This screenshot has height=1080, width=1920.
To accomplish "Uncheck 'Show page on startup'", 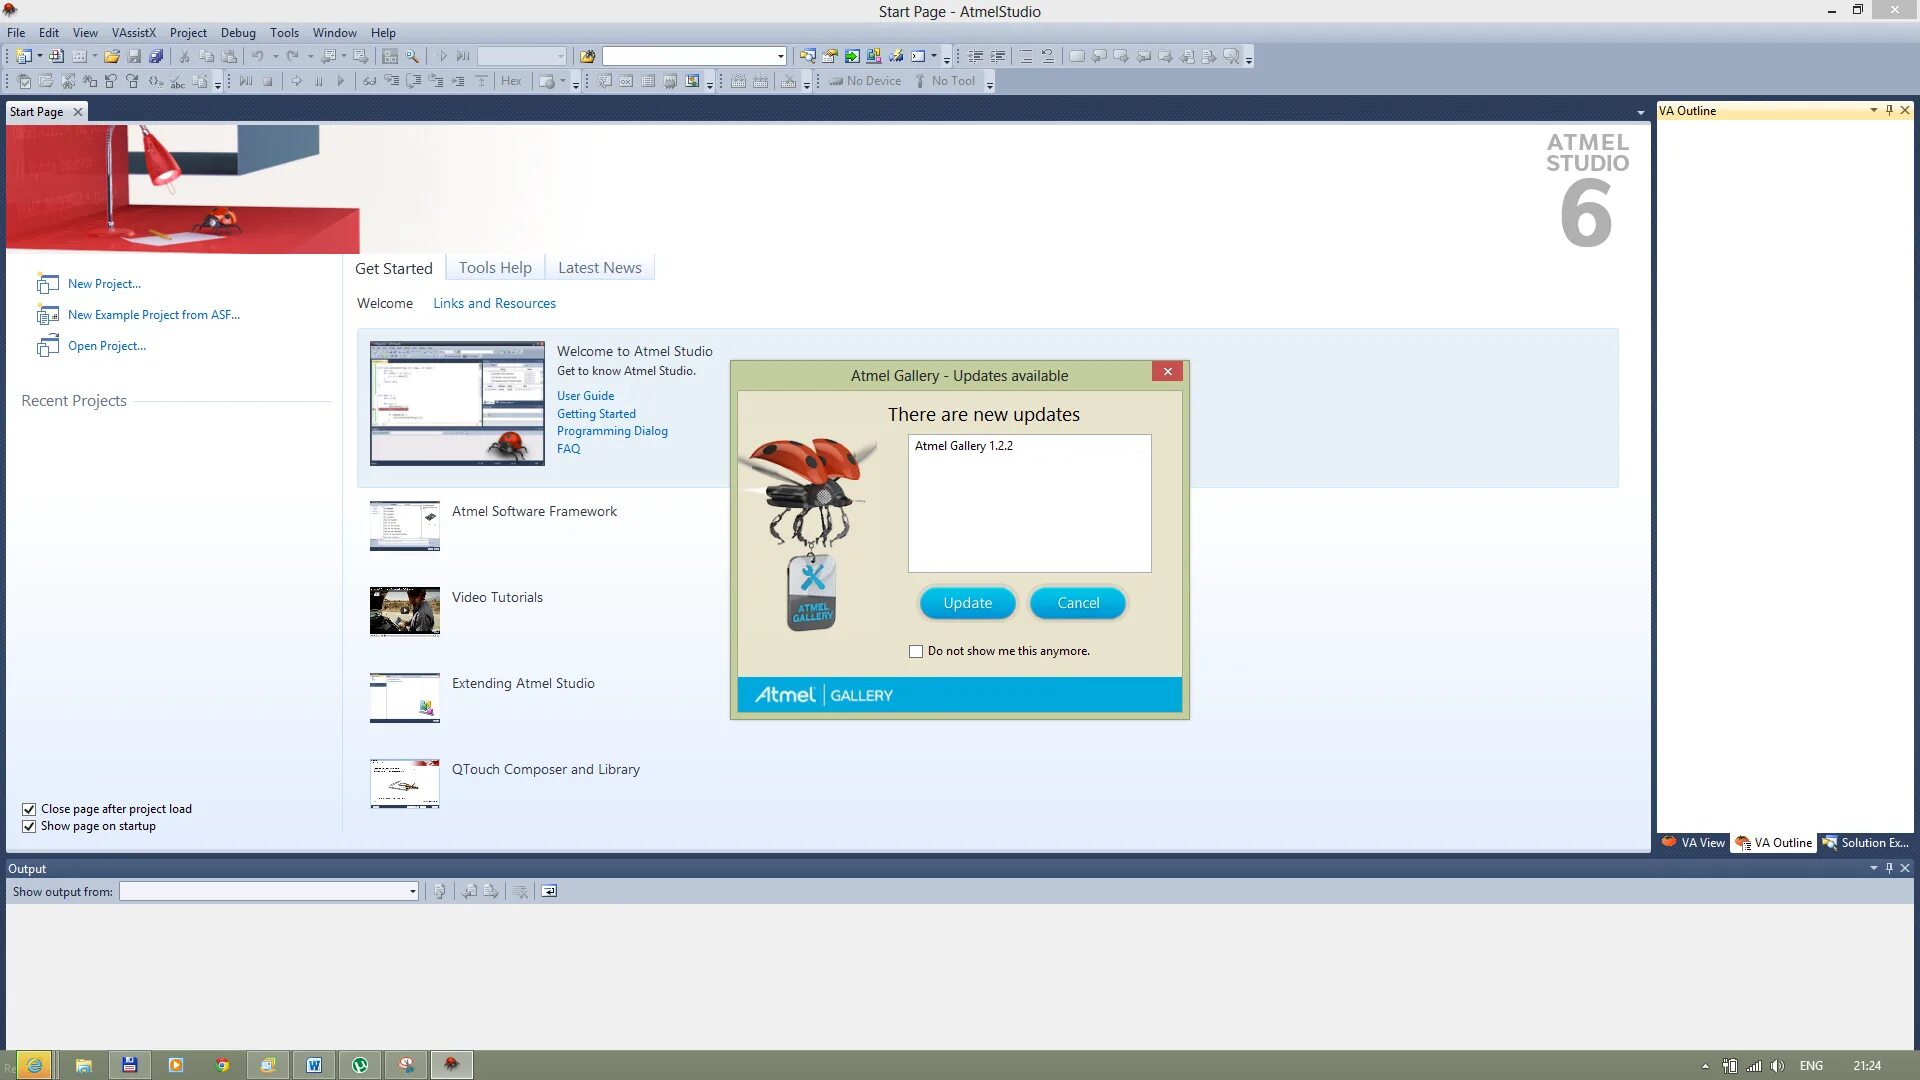I will [29, 826].
